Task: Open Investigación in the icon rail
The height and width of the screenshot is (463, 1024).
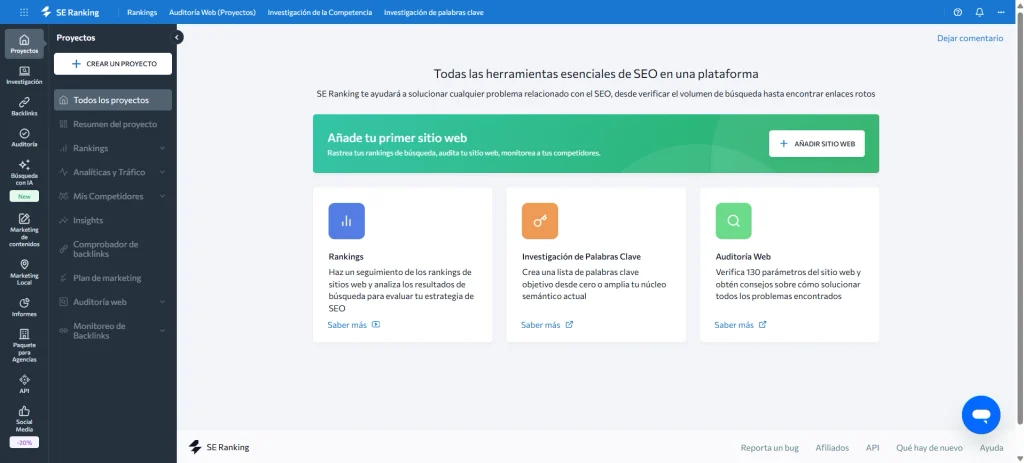Action: tap(24, 76)
